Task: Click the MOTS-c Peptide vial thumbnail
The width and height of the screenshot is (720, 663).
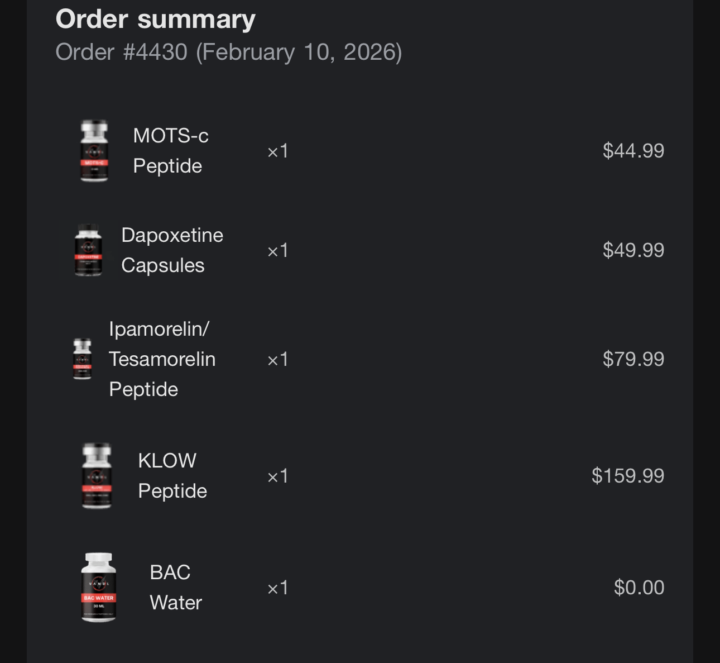Action: coord(94,151)
